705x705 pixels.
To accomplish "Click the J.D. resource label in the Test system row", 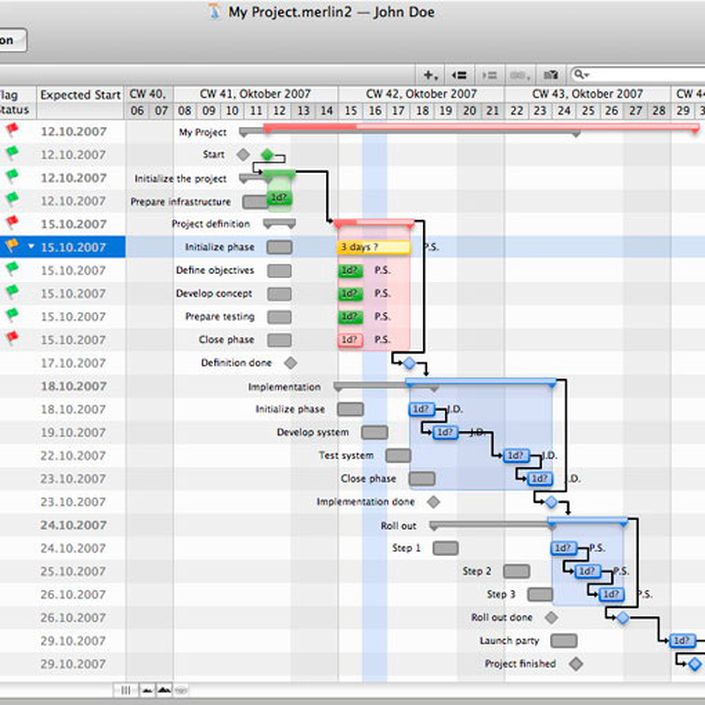I will click(x=549, y=455).
